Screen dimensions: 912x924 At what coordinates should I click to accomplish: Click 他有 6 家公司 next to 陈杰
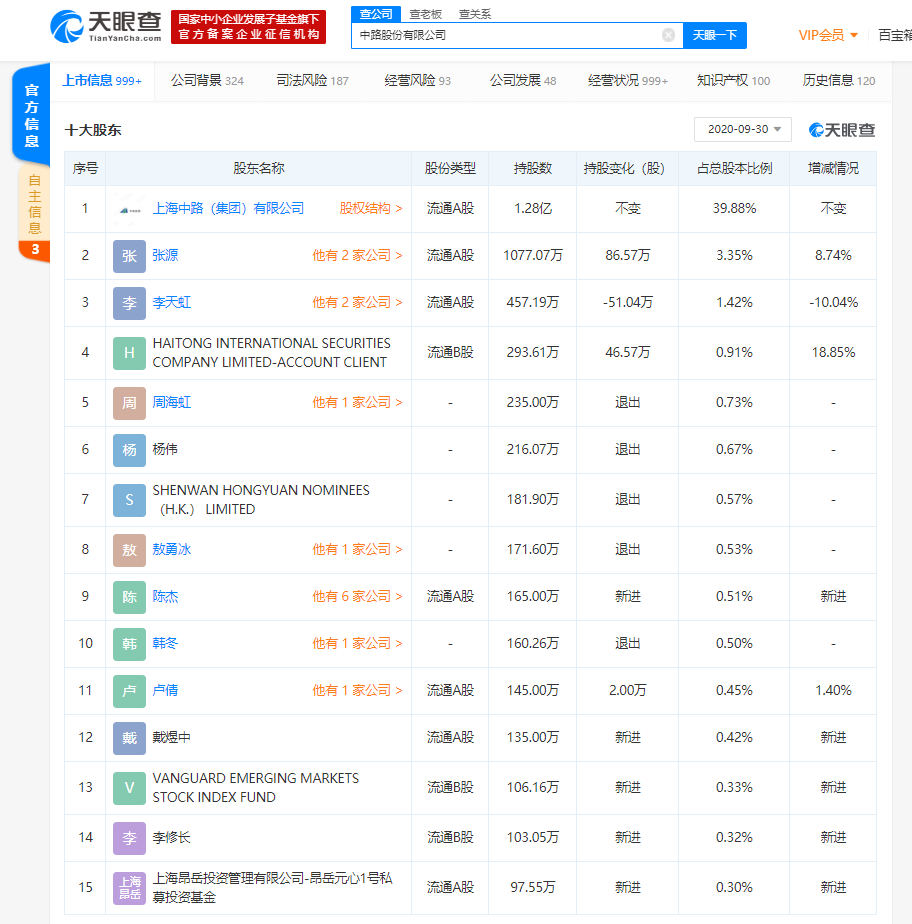tap(357, 597)
